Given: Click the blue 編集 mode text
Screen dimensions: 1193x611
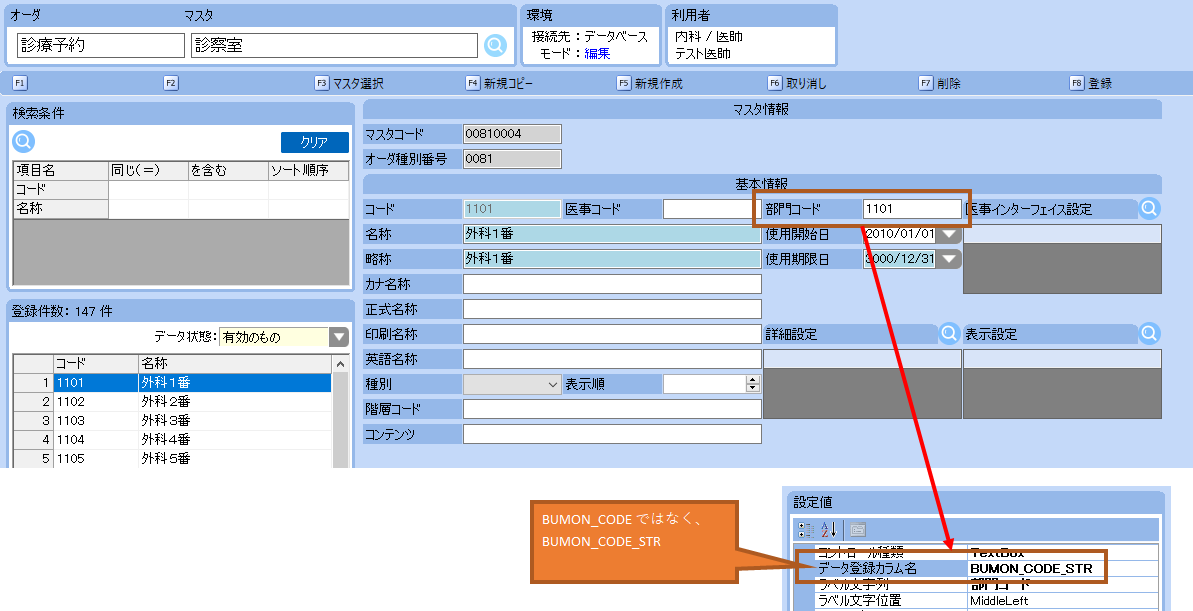Looking at the screenshot, I should click(x=597, y=53).
